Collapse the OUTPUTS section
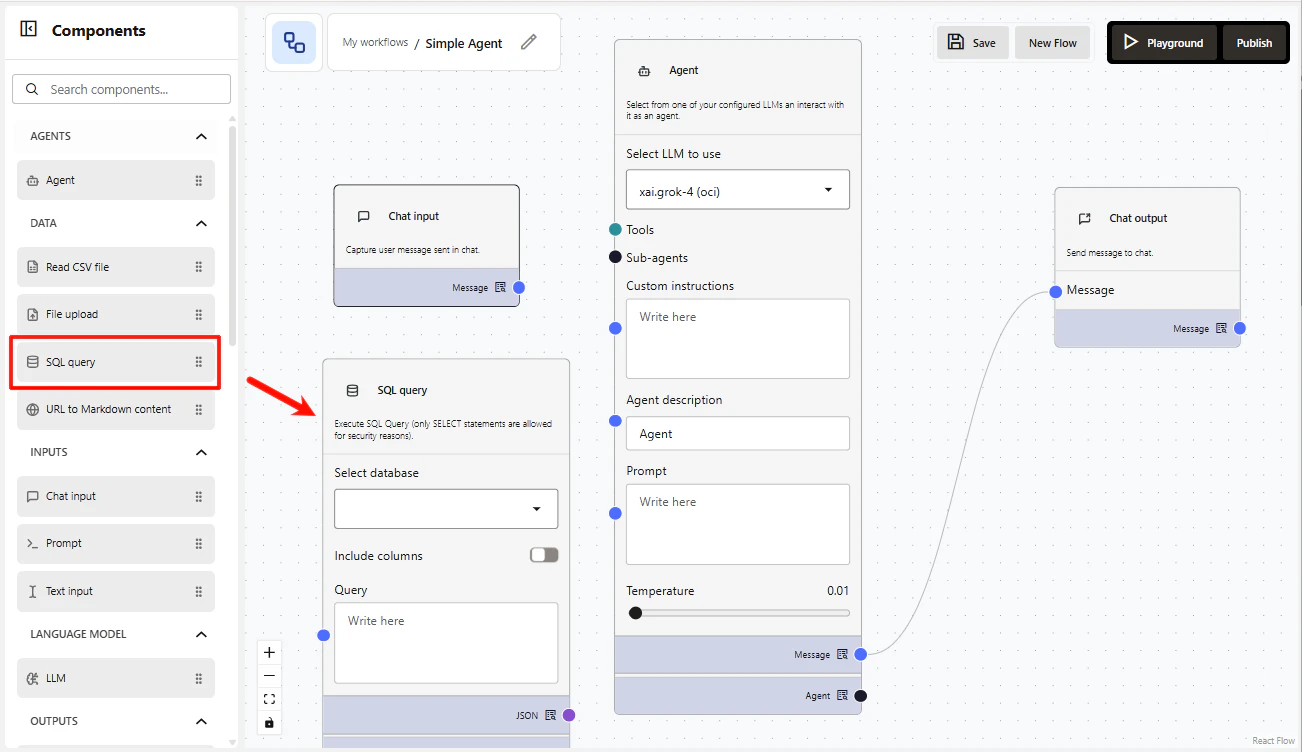1302x752 pixels. point(201,721)
